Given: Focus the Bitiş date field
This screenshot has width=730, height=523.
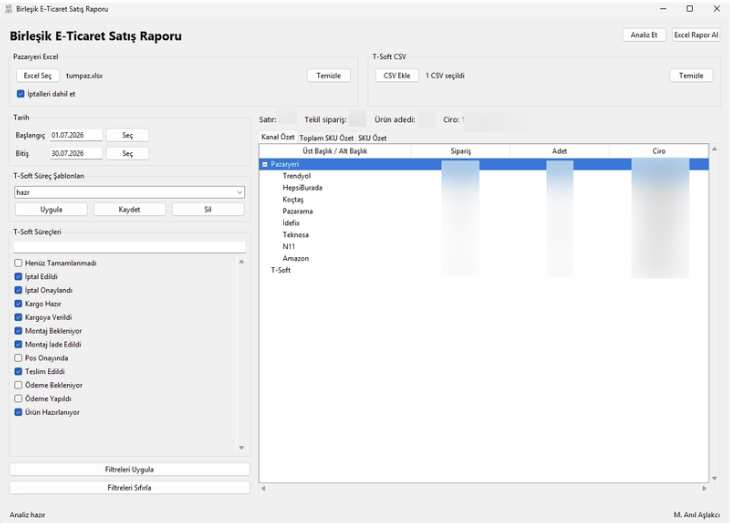Looking at the screenshot, I should [76, 153].
